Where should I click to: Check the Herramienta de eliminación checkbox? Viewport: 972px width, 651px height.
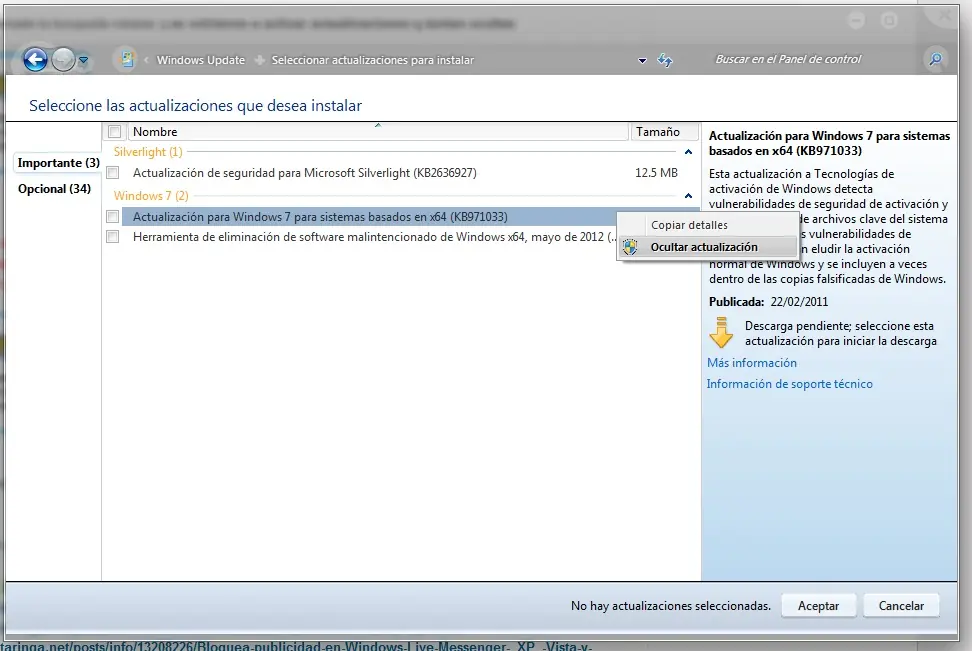click(x=113, y=237)
